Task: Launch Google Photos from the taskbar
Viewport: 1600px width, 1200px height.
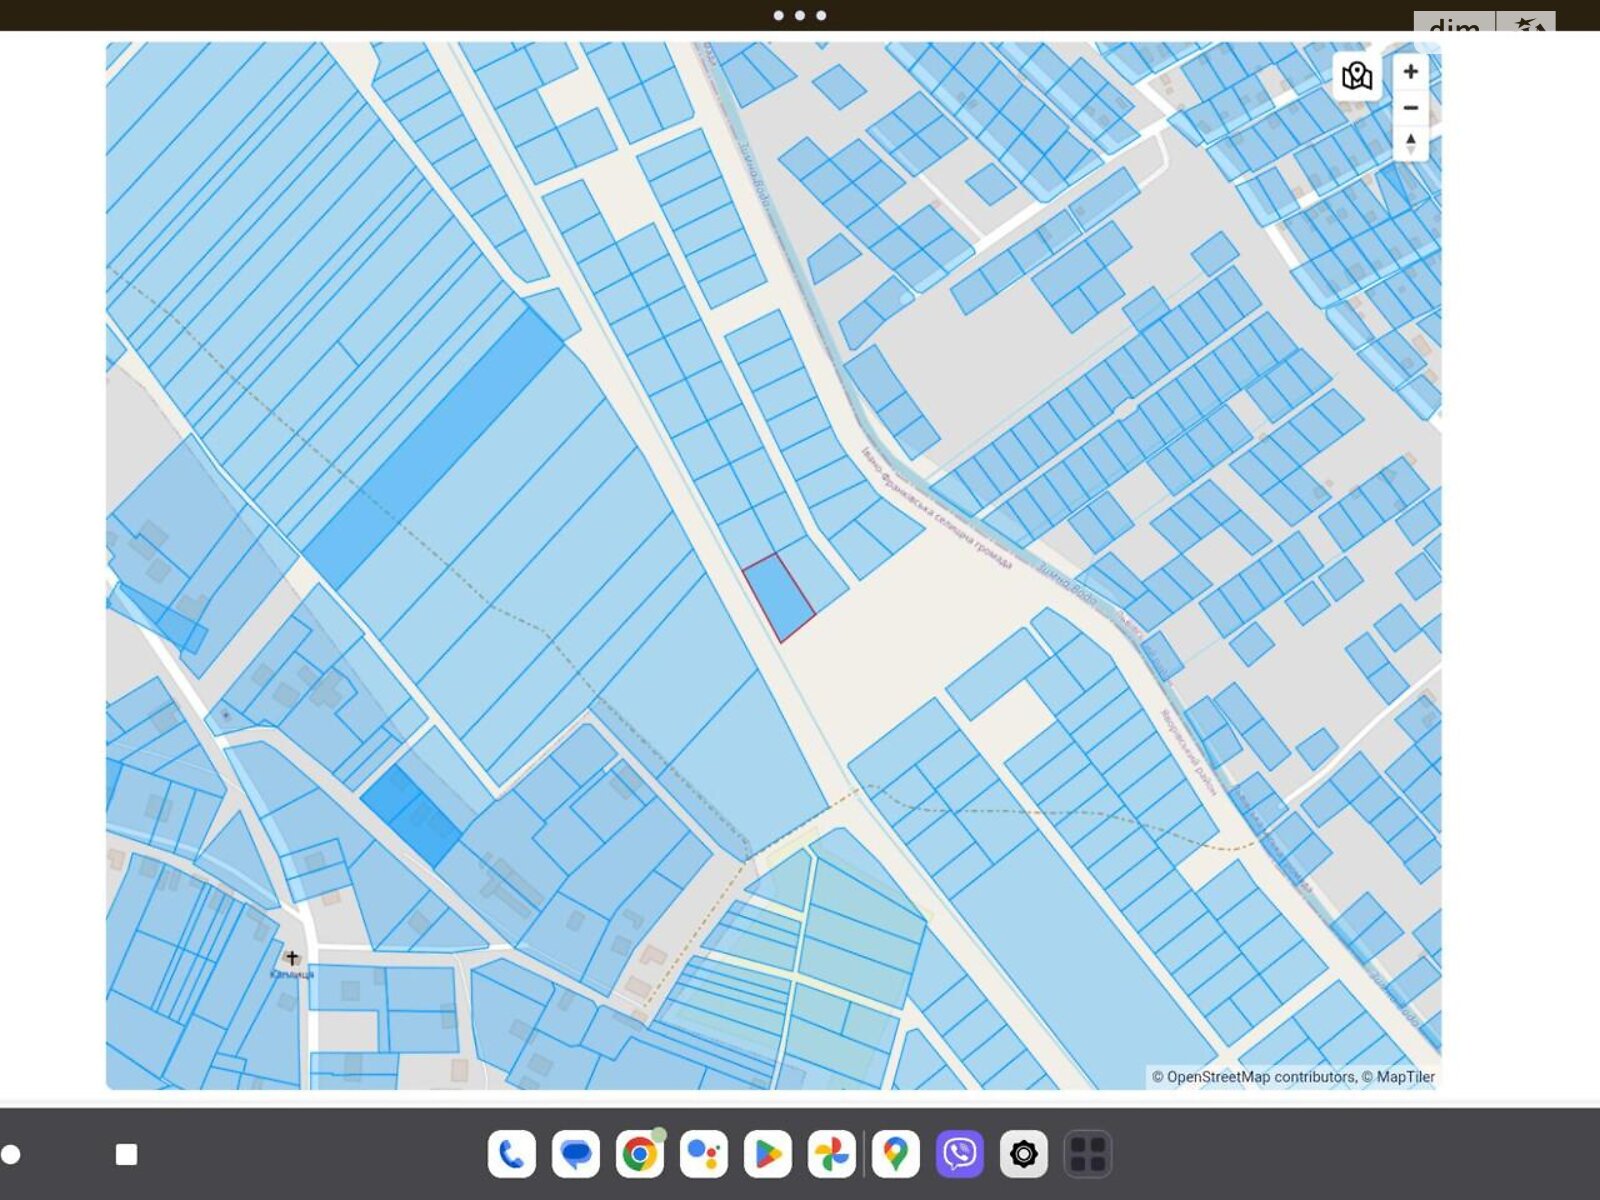Action: (x=831, y=1154)
